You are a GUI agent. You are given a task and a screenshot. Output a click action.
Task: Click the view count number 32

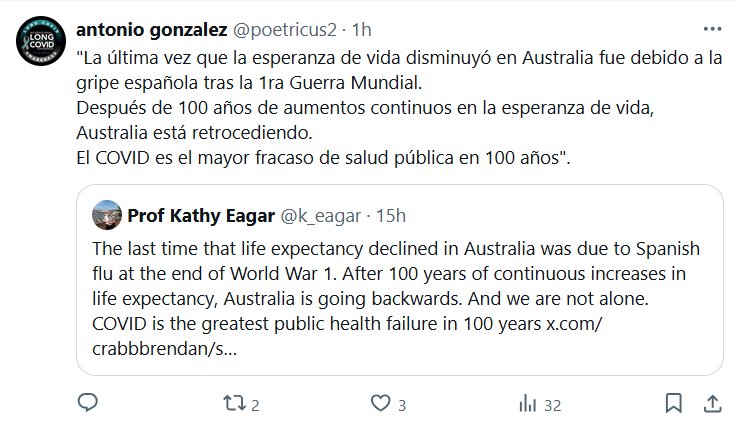click(551, 405)
